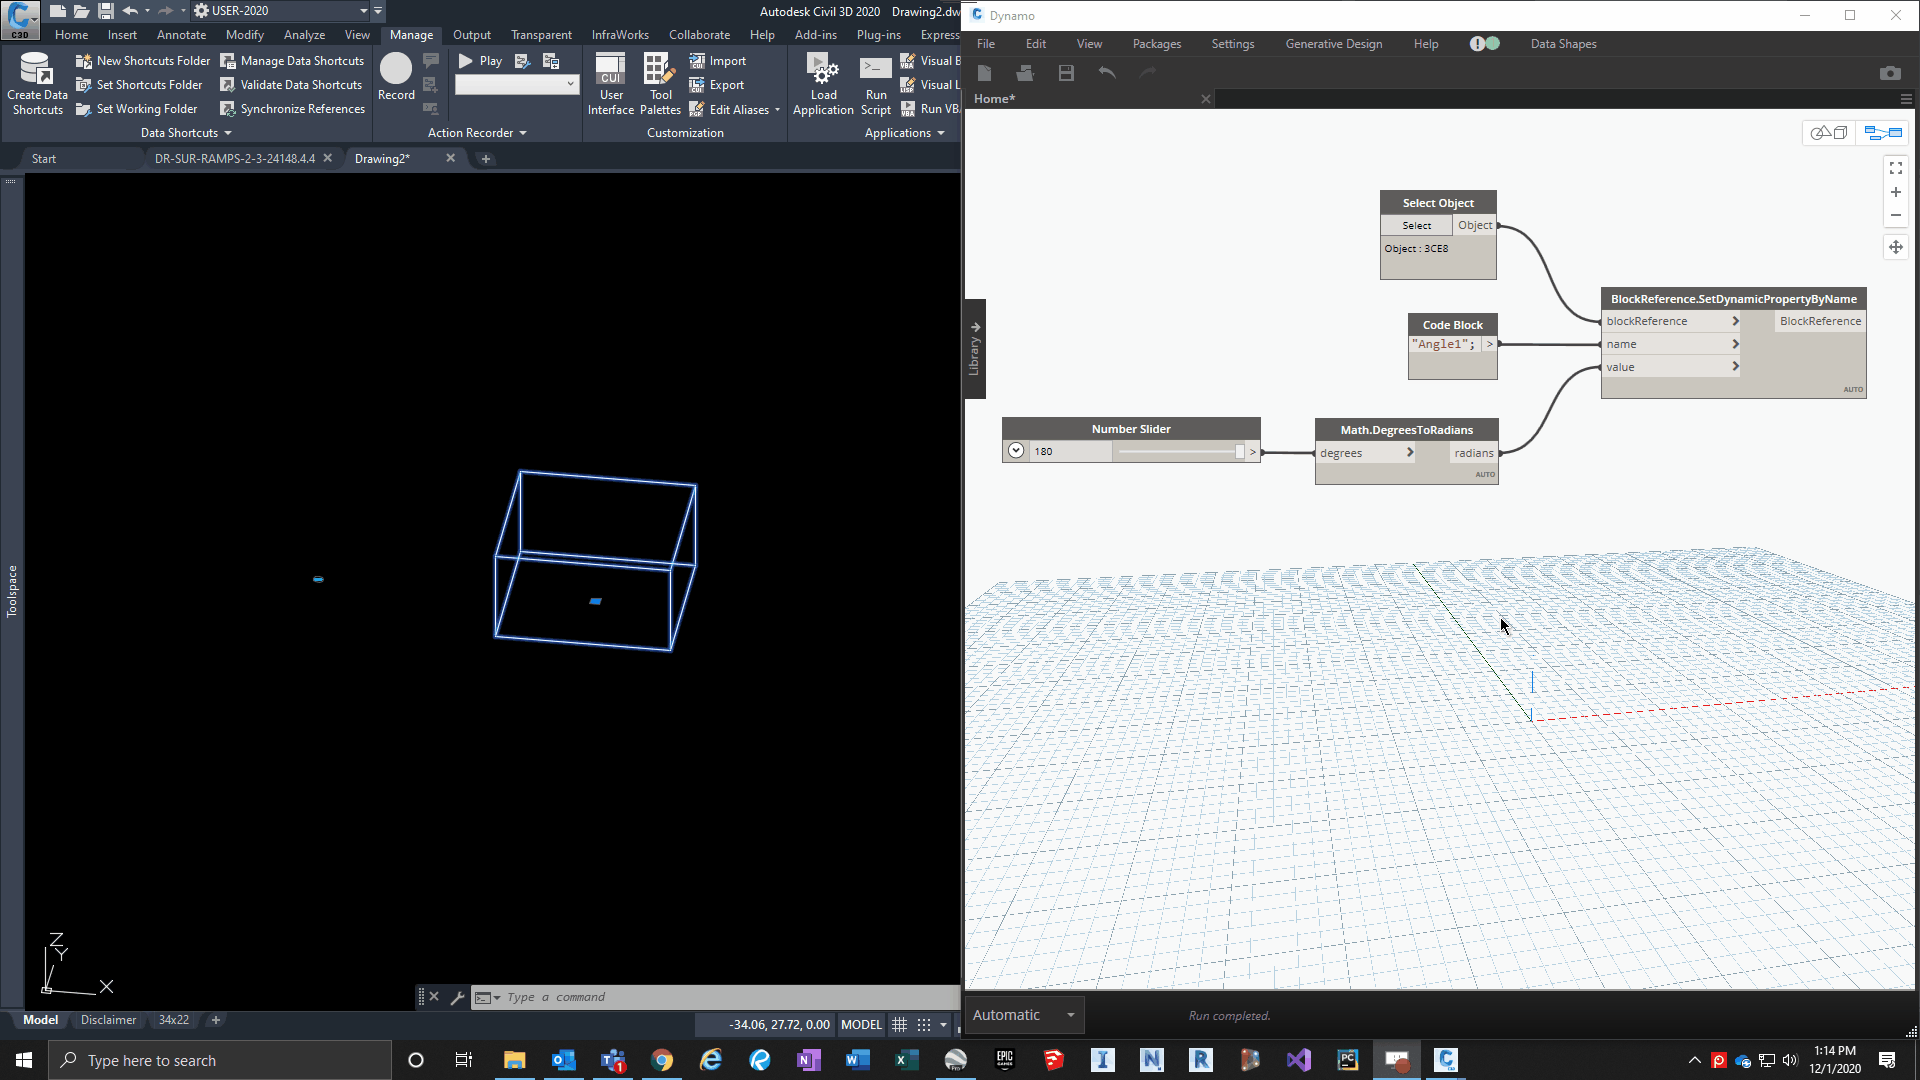Click Manage Data Shortcuts button

292,61
